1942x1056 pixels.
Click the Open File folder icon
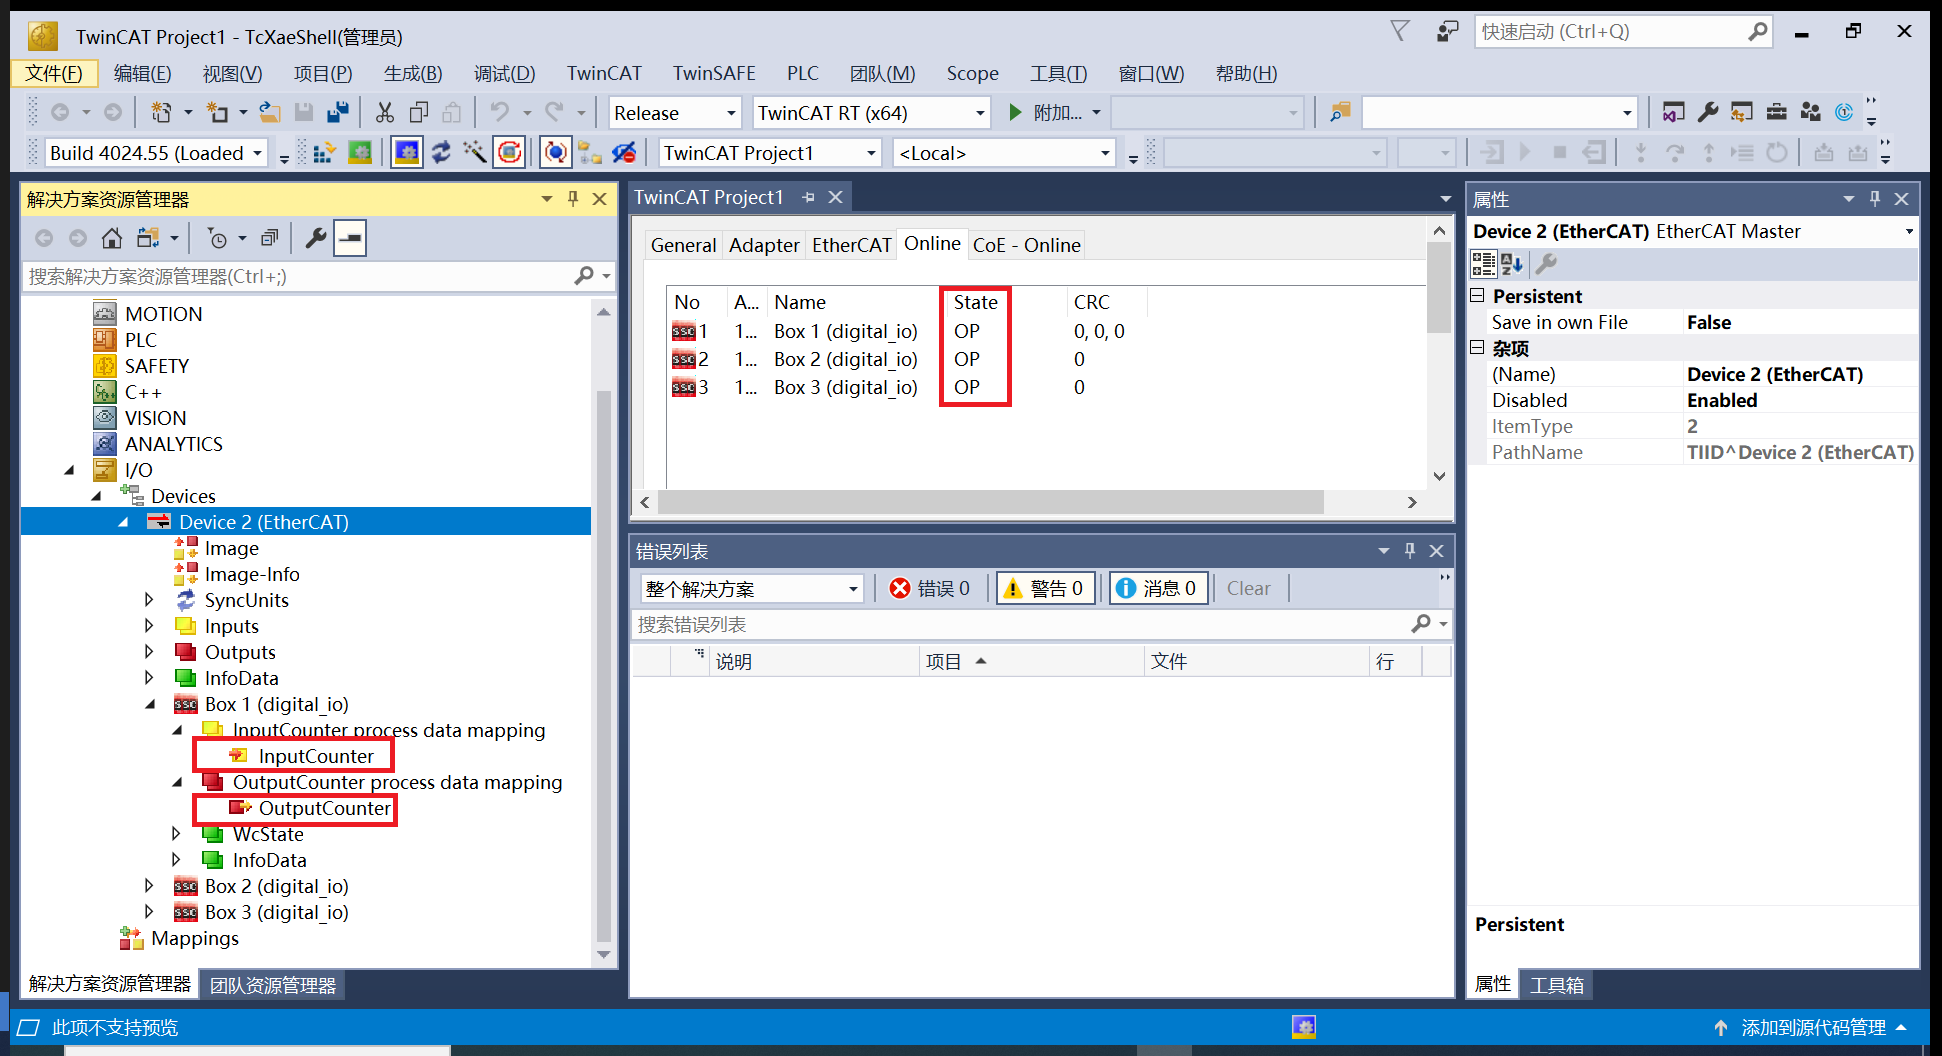point(270,113)
